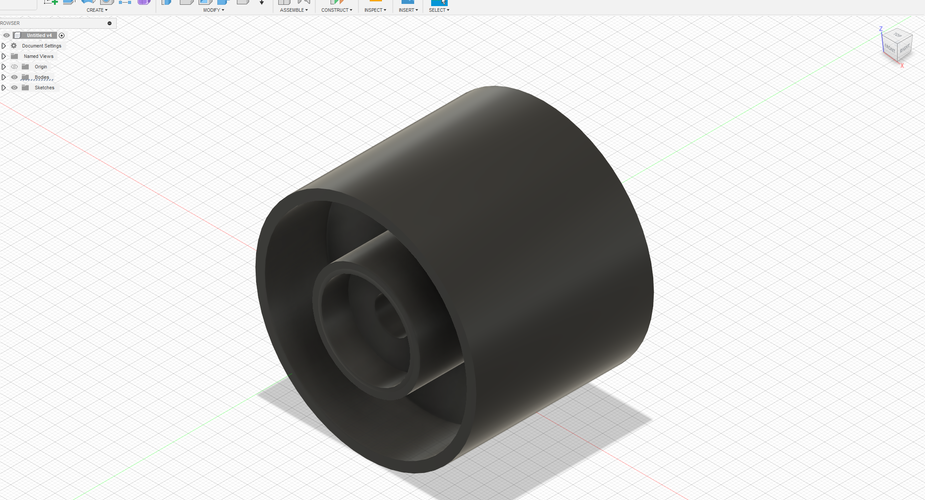Hide Sketches via its eye icon
Viewport: 925px width, 500px height.
14,87
